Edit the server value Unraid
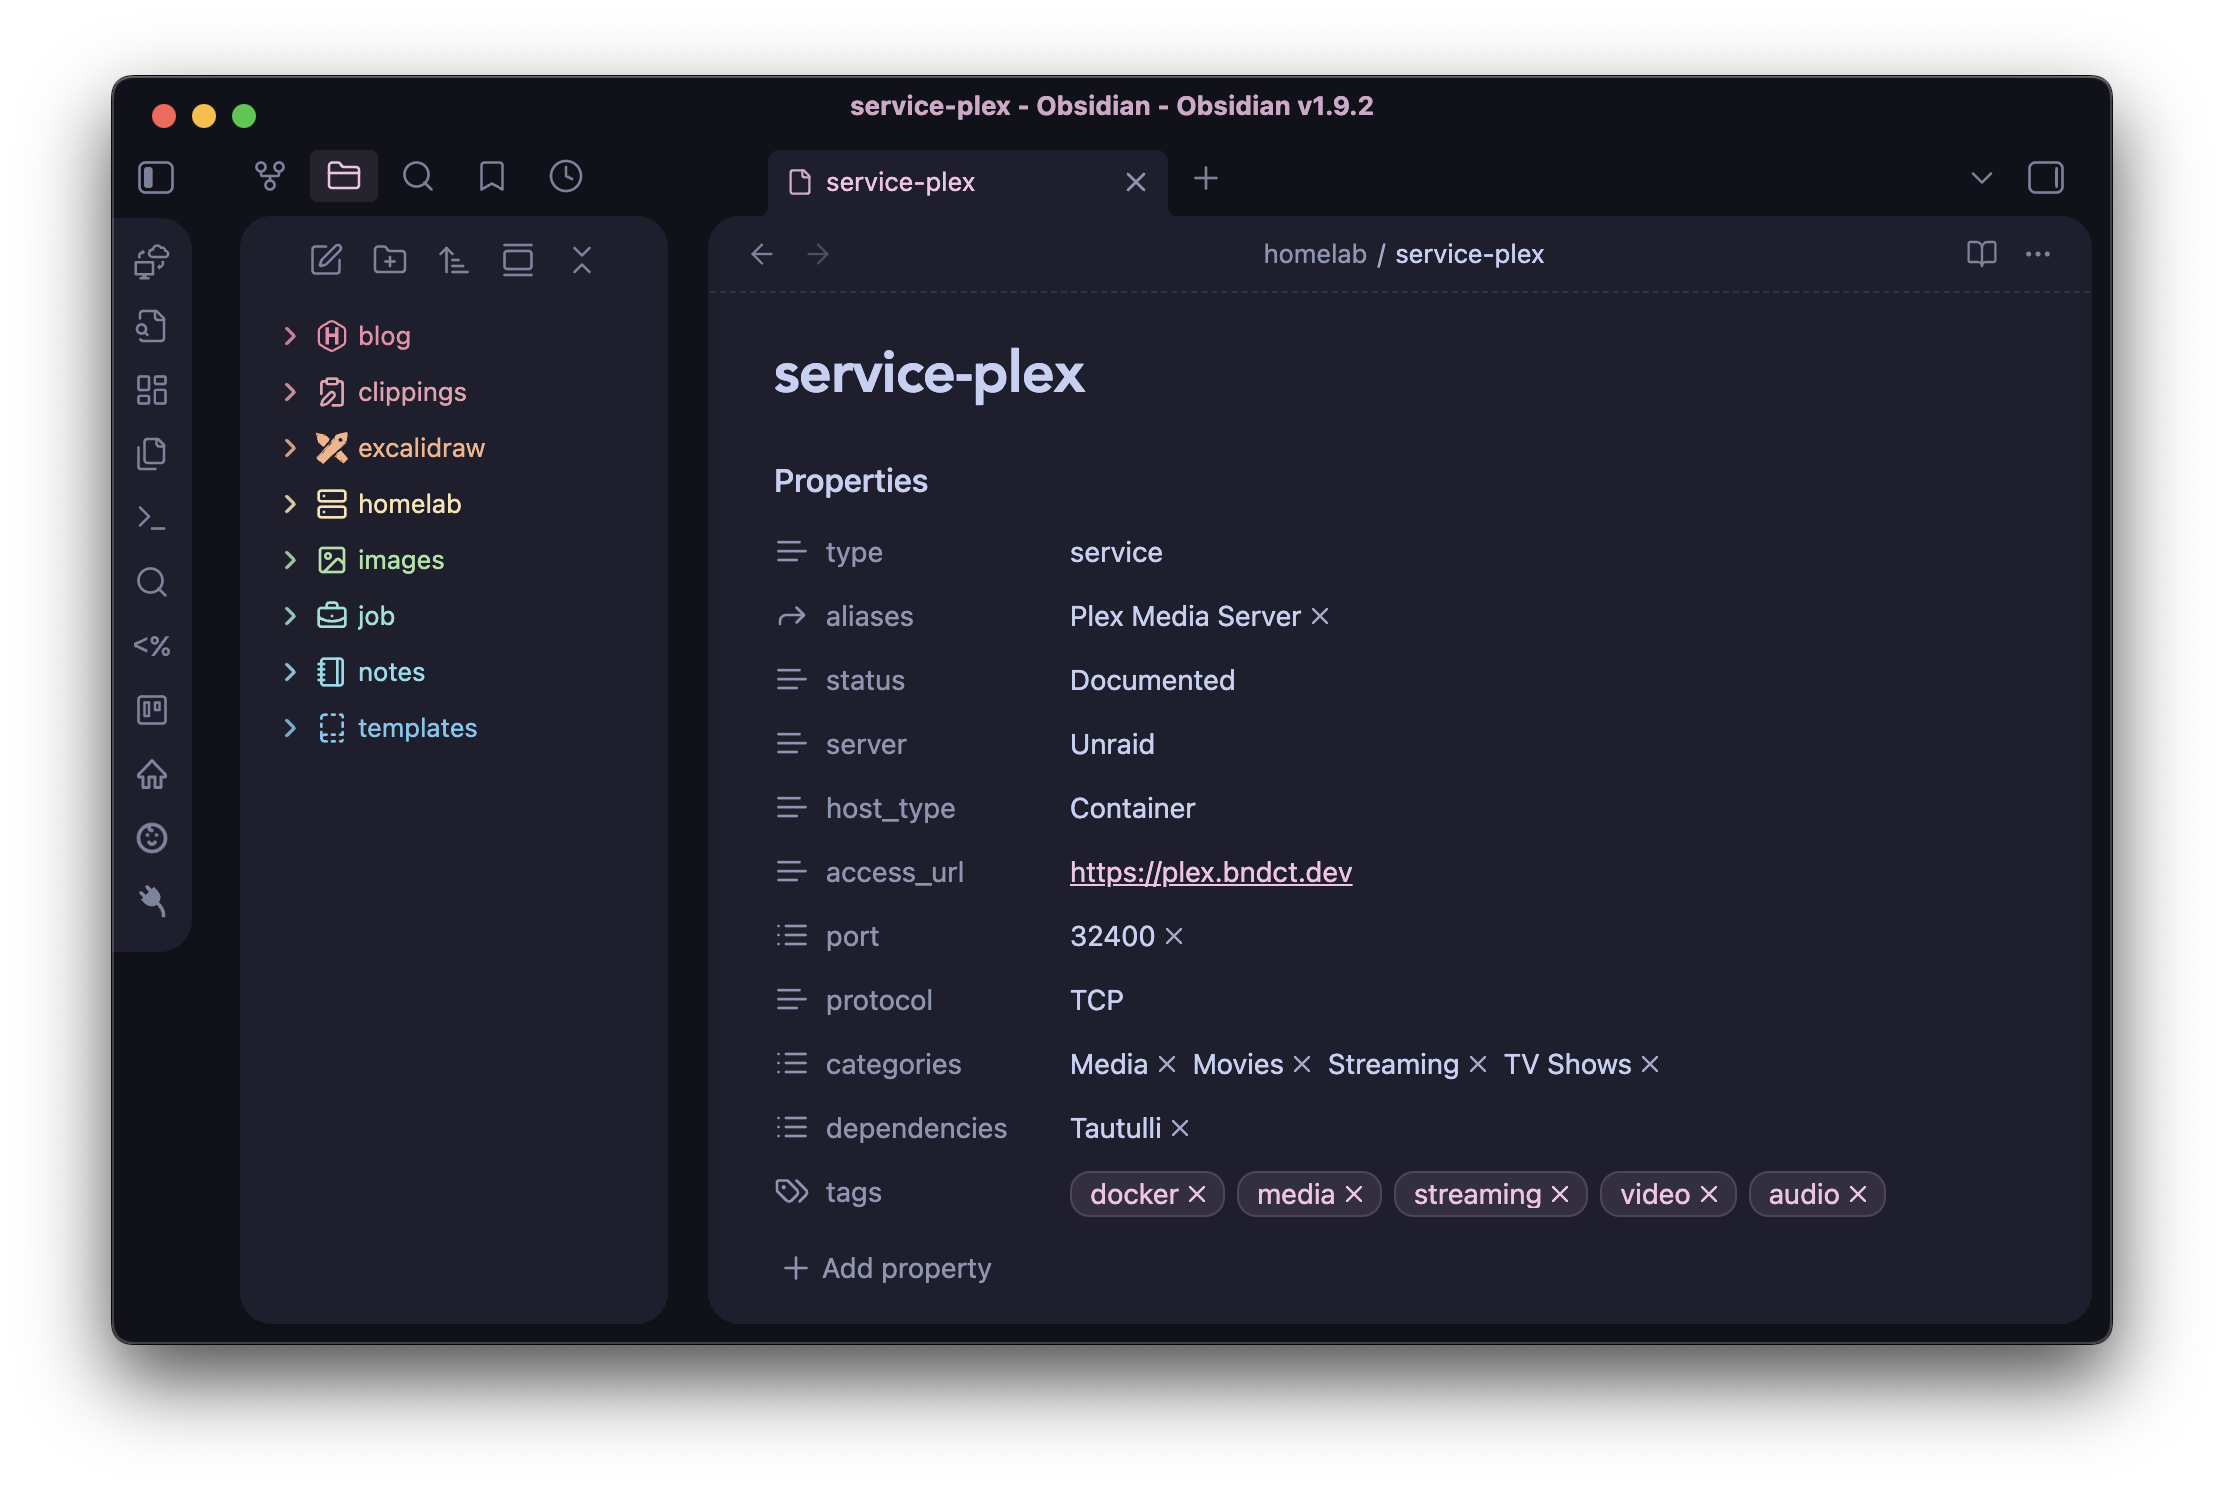Image resolution: width=2224 pixels, height=1492 pixels. click(1112, 744)
